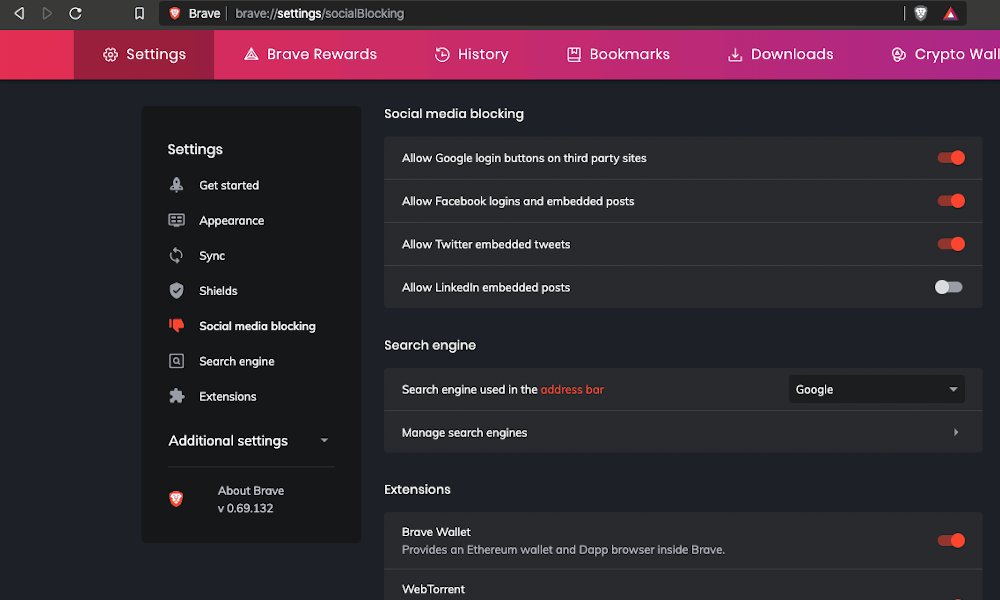Click the download icon beside Downloads tab

(x=735, y=55)
